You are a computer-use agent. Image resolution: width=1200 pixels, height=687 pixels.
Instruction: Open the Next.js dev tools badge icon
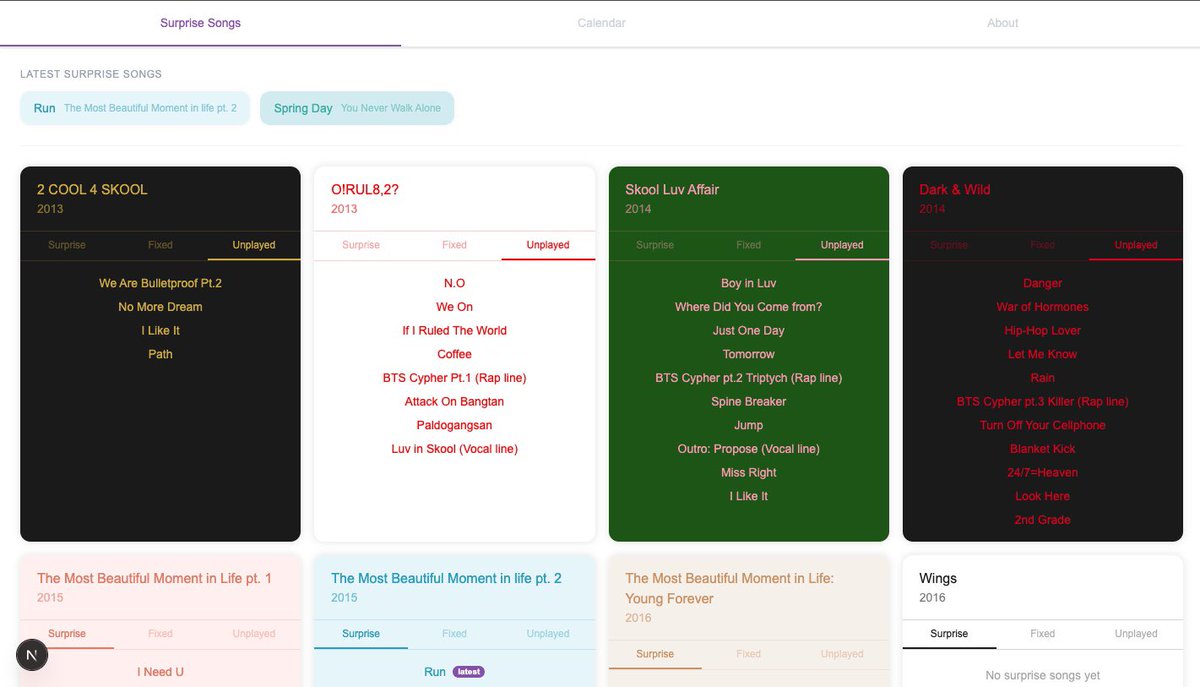tap(33, 655)
